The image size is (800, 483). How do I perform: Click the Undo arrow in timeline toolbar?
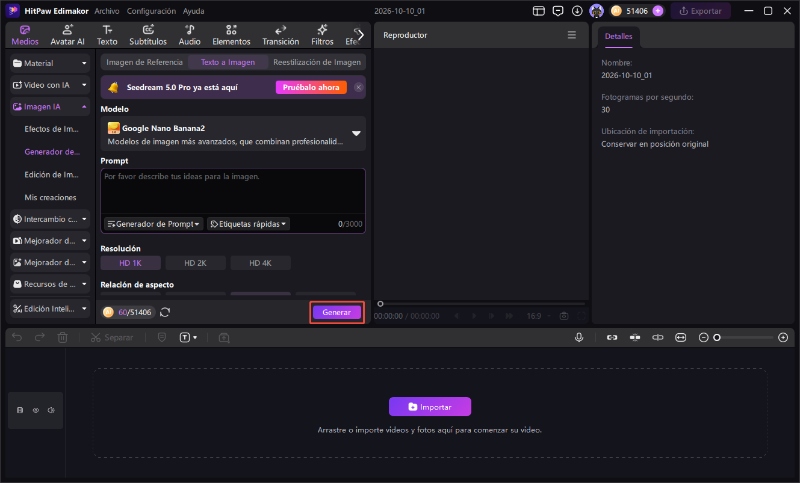pos(17,338)
